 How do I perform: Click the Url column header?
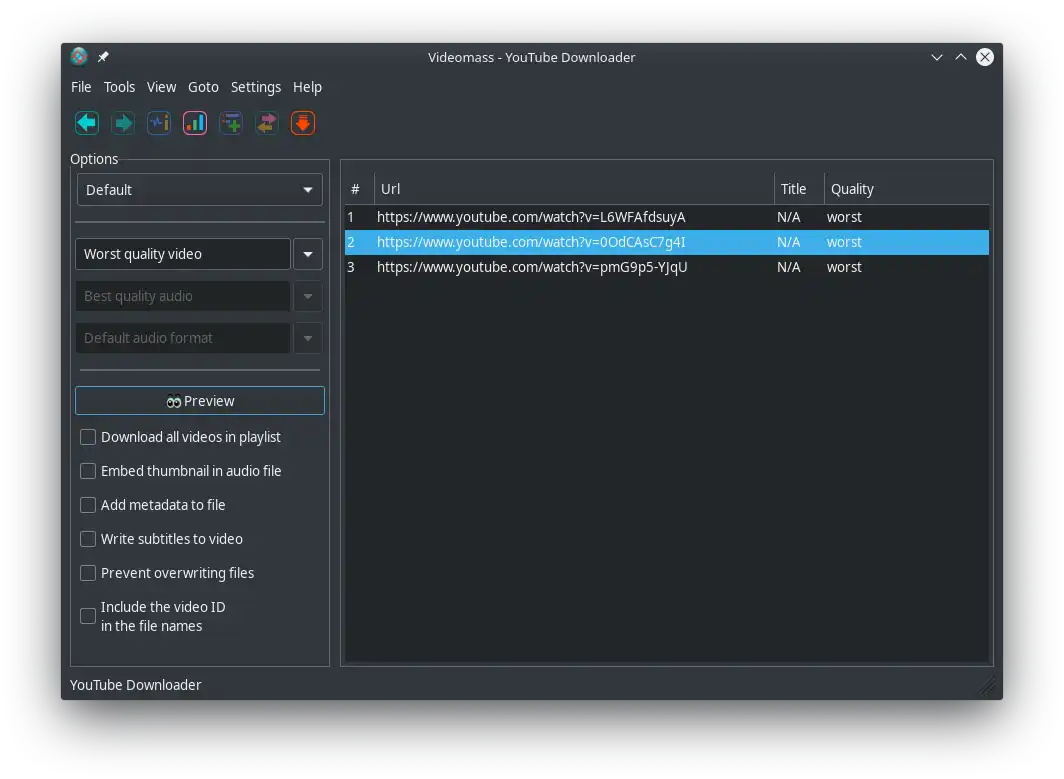pyautogui.click(x=574, y=189)
